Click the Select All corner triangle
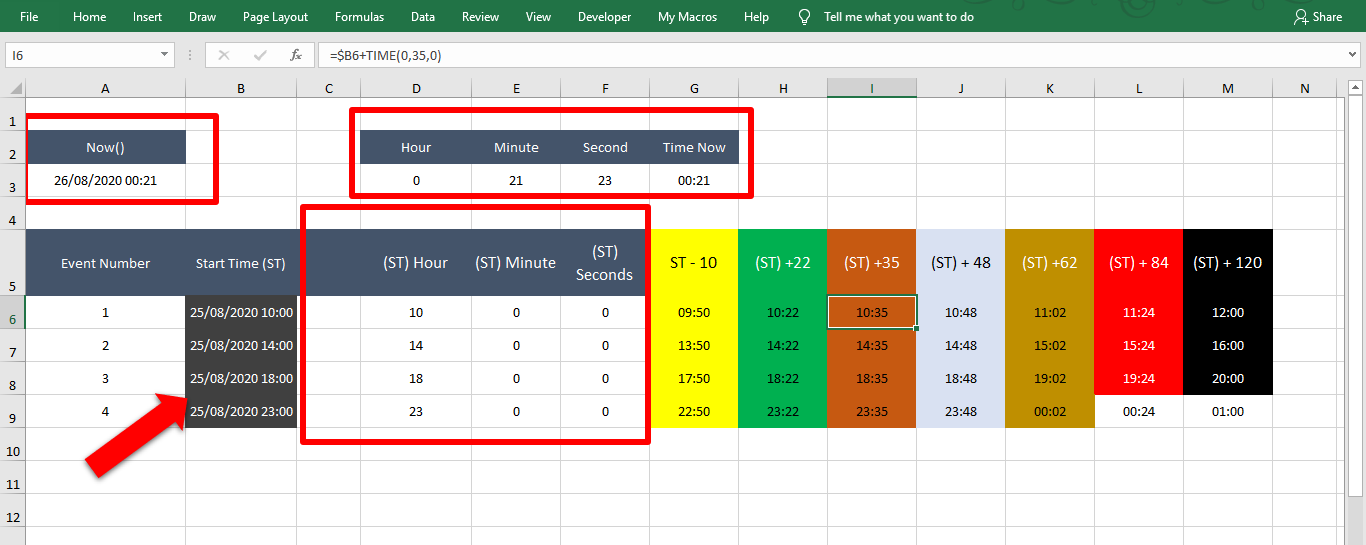The height and width of the screenshot is (545, 1366). click(x=13, y=88)
